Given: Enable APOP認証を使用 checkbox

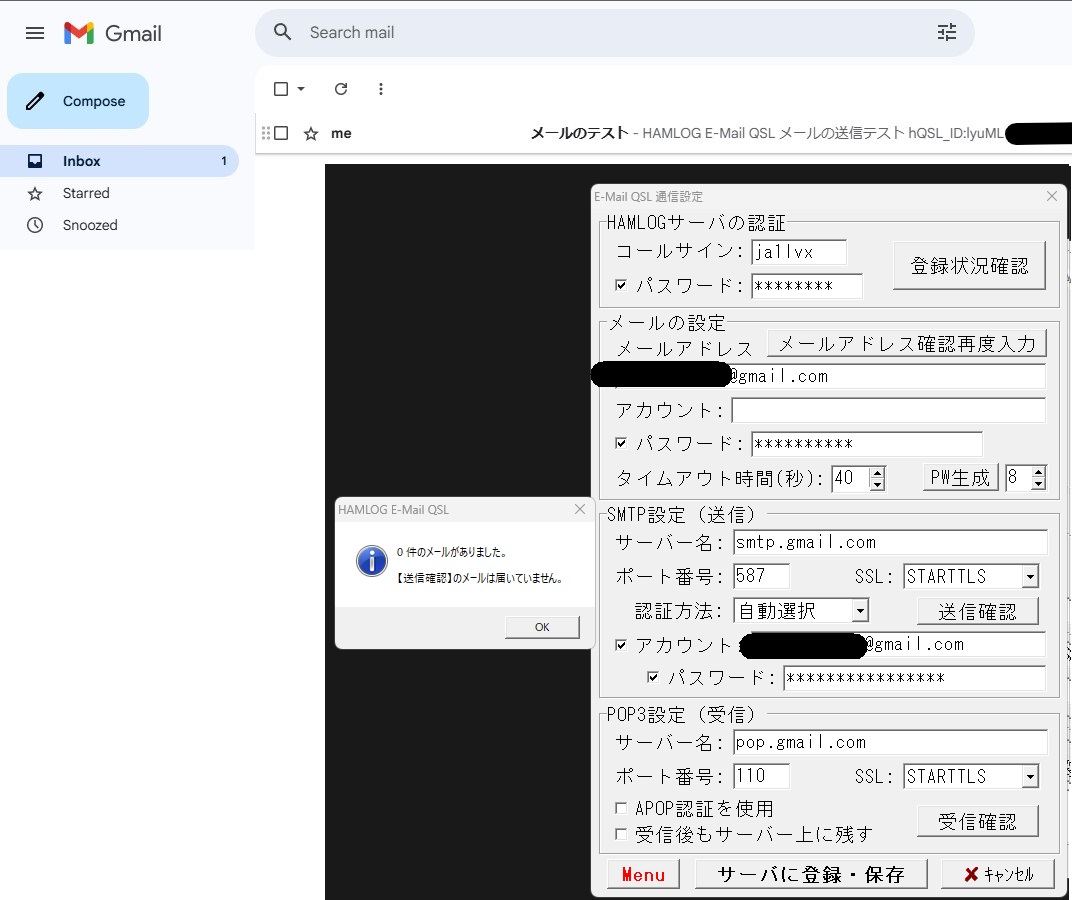Looking at the screenshot, I should point(621,808).
